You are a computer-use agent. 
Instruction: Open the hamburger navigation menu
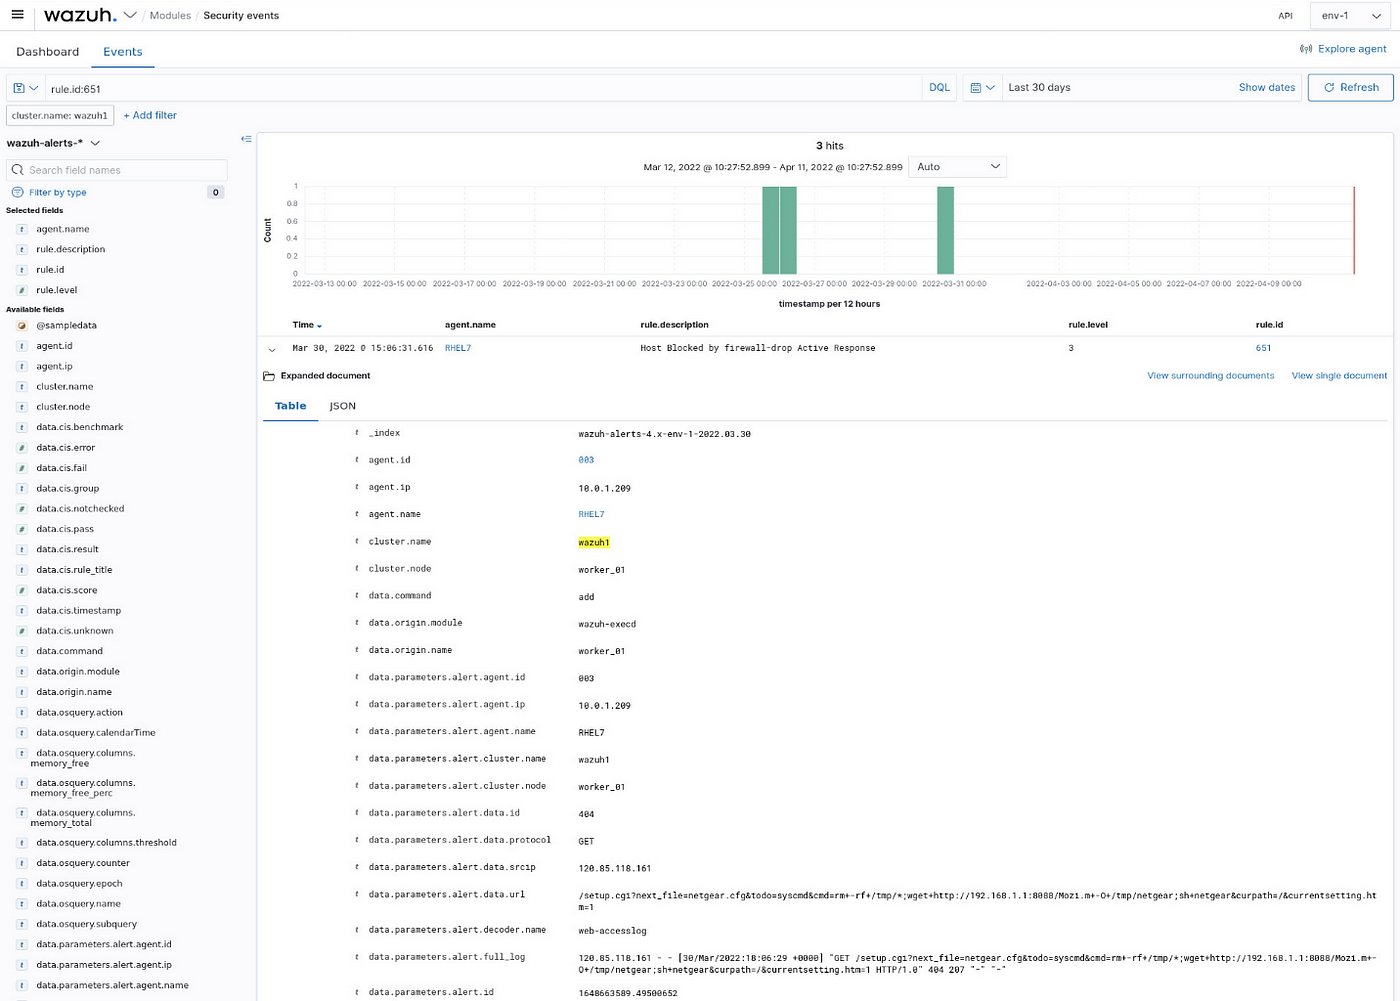pos(17,15)
